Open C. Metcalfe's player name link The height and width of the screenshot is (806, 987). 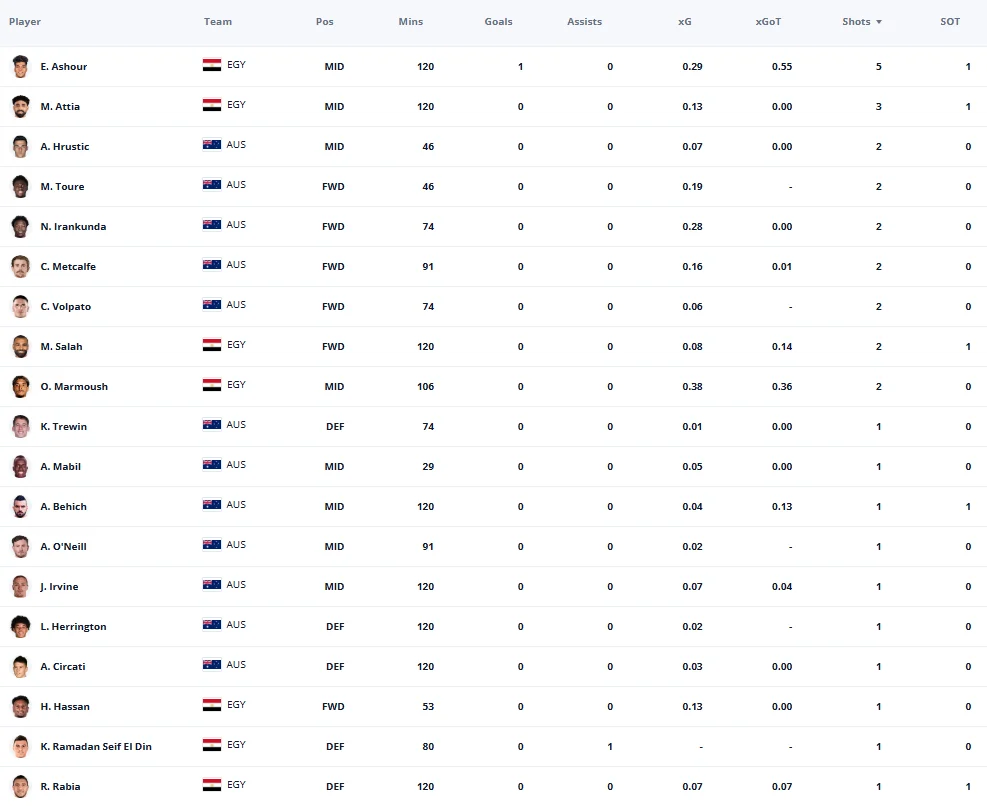click(x=68, y=267)
